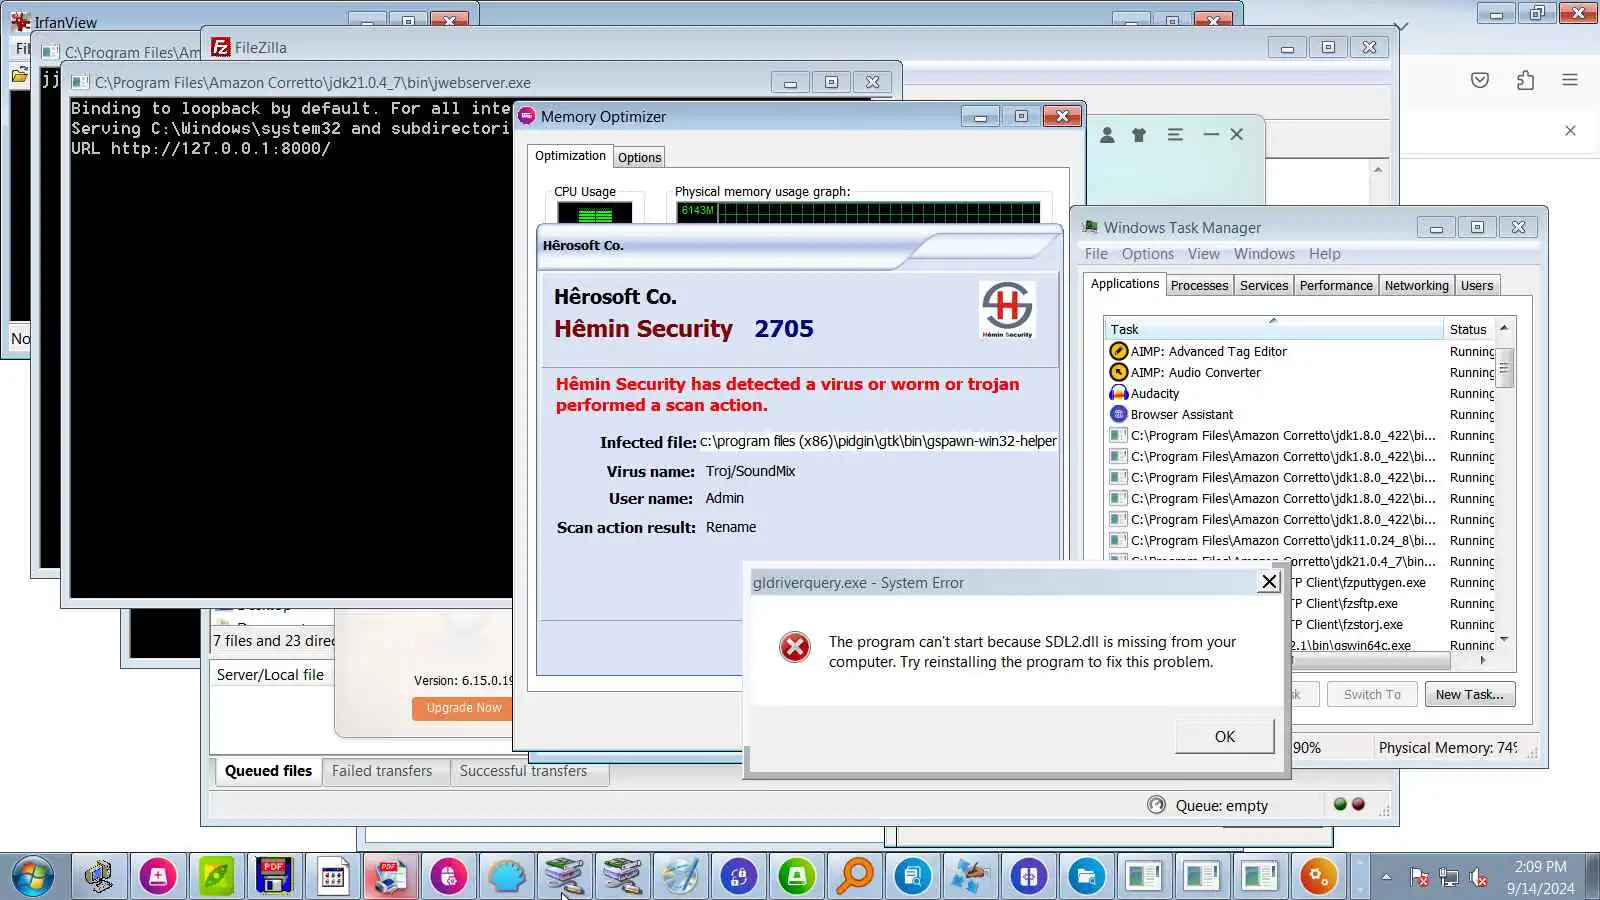
Task: Sort the task list by Task column
Action: point(1273,329)
